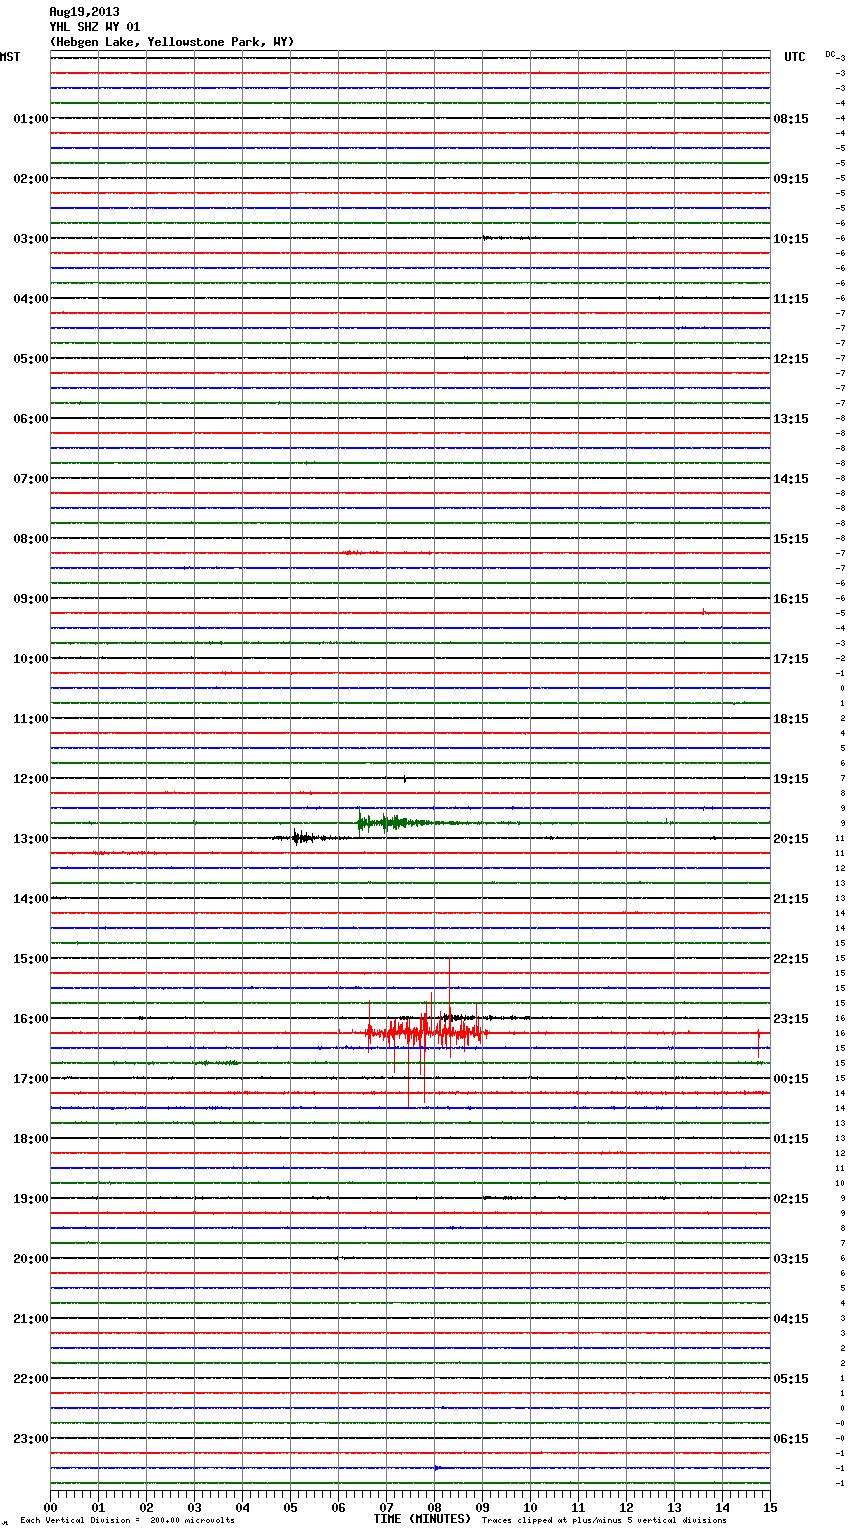Click the MST time zone label
Image resolution: width=850 pixels, height=1534 pixels.
[10, 57]
